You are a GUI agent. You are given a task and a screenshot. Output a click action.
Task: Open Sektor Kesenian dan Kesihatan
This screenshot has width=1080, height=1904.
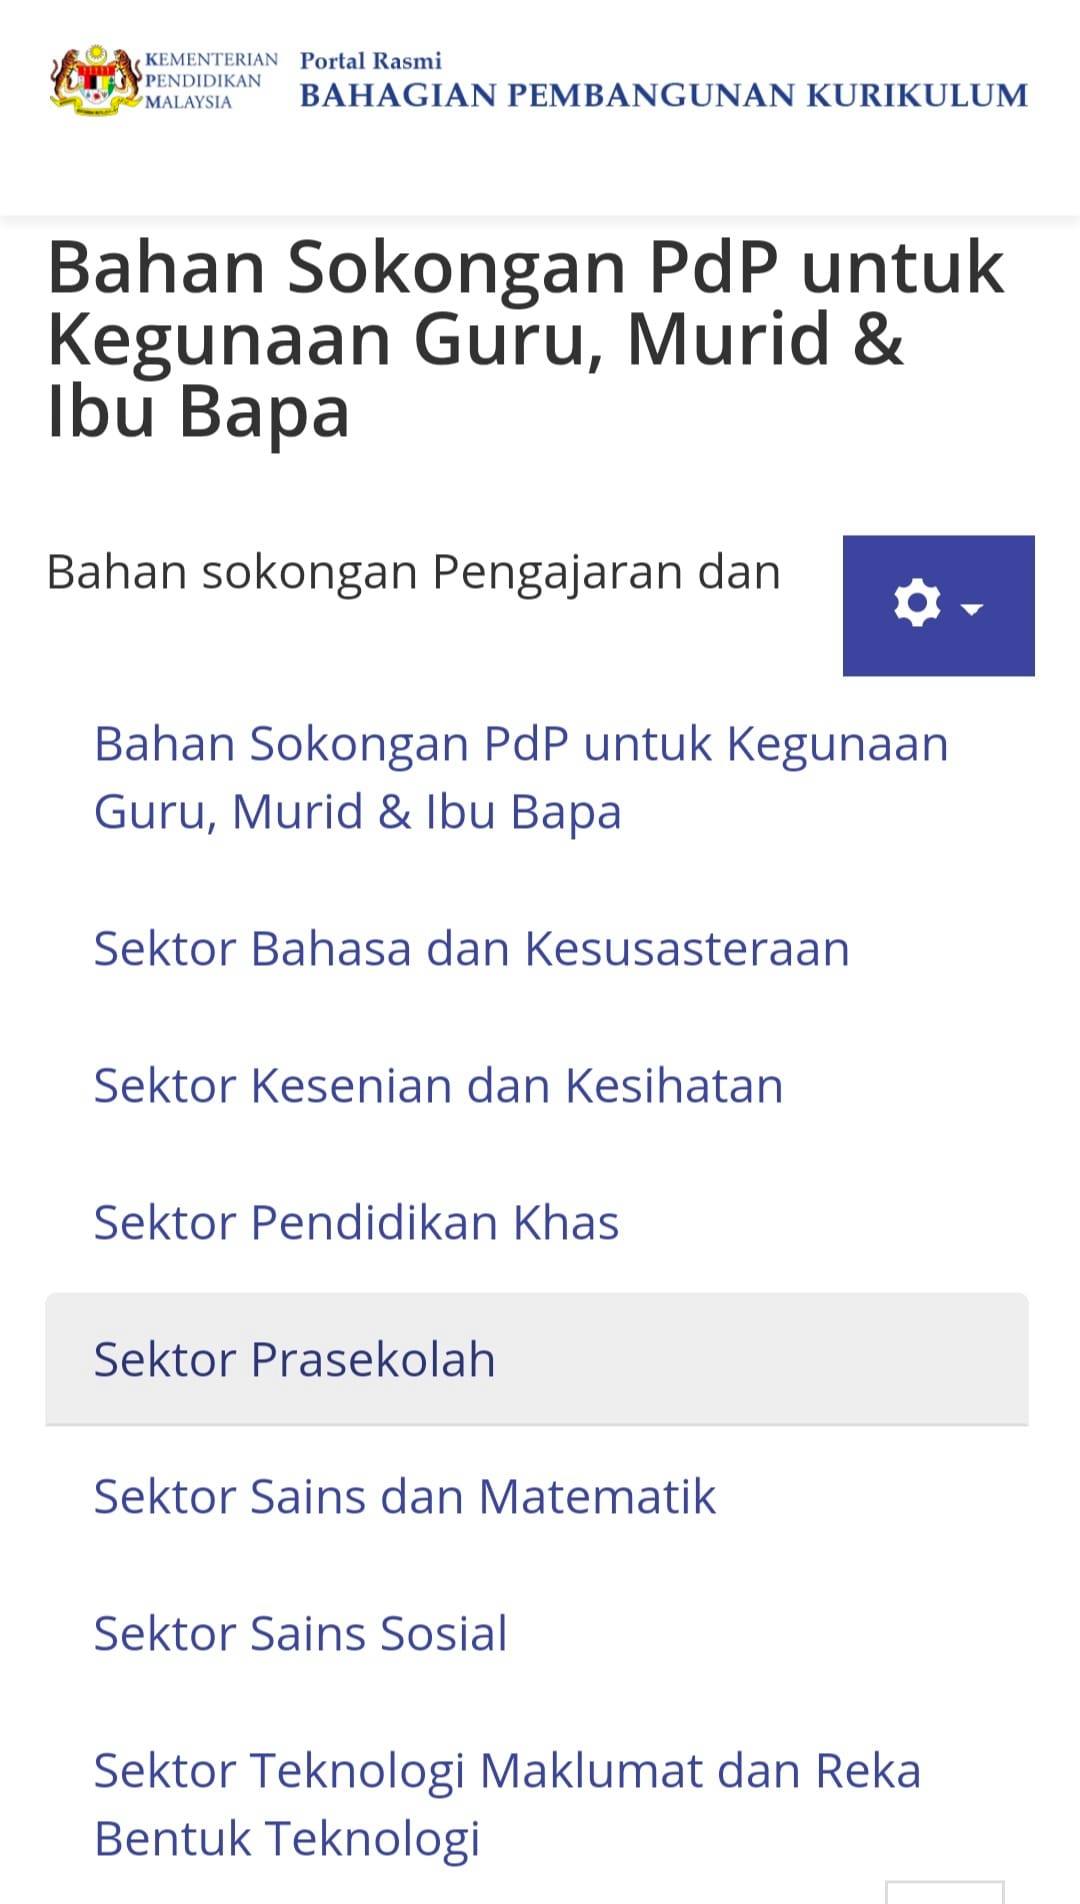point(438,1085)
